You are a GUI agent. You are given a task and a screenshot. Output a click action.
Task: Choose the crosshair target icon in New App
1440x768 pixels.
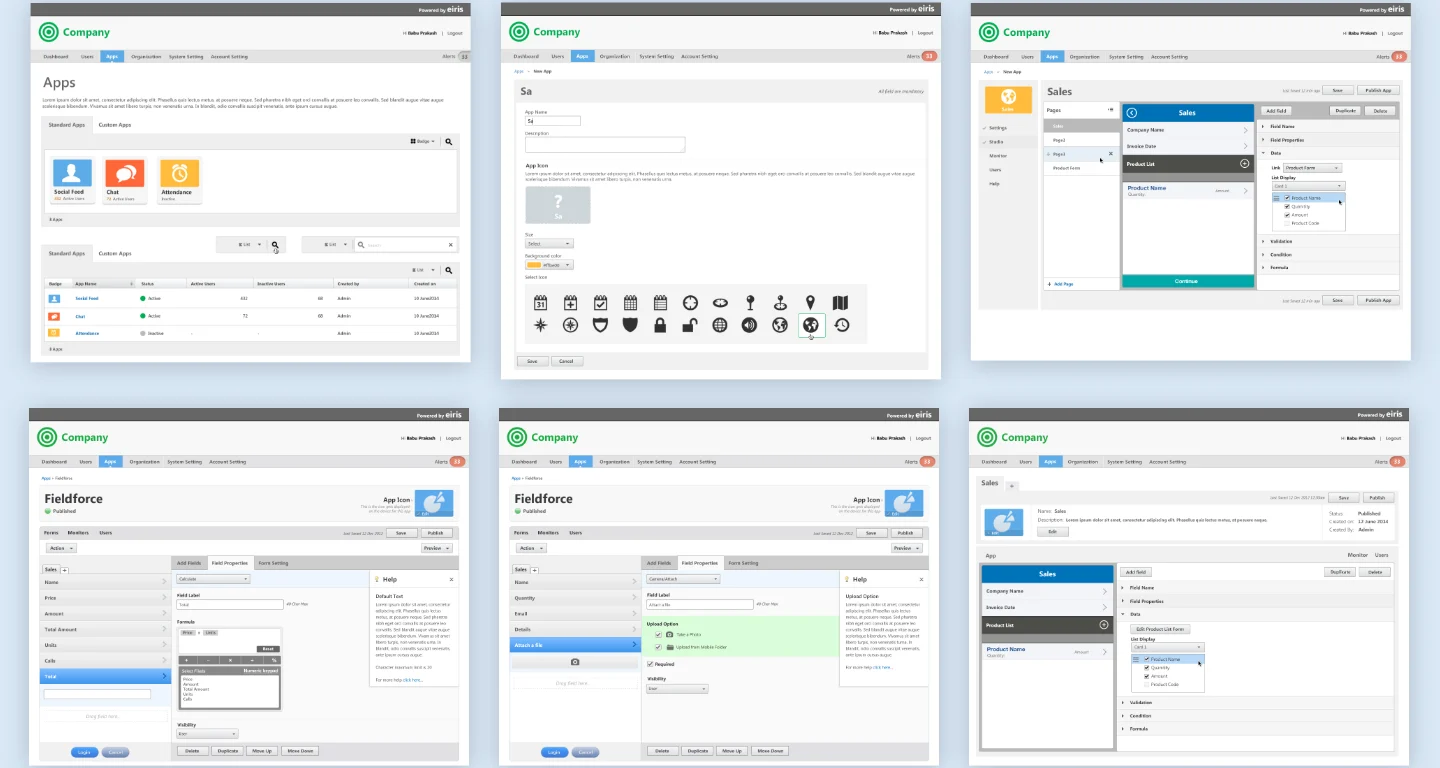tap(690, 302)
